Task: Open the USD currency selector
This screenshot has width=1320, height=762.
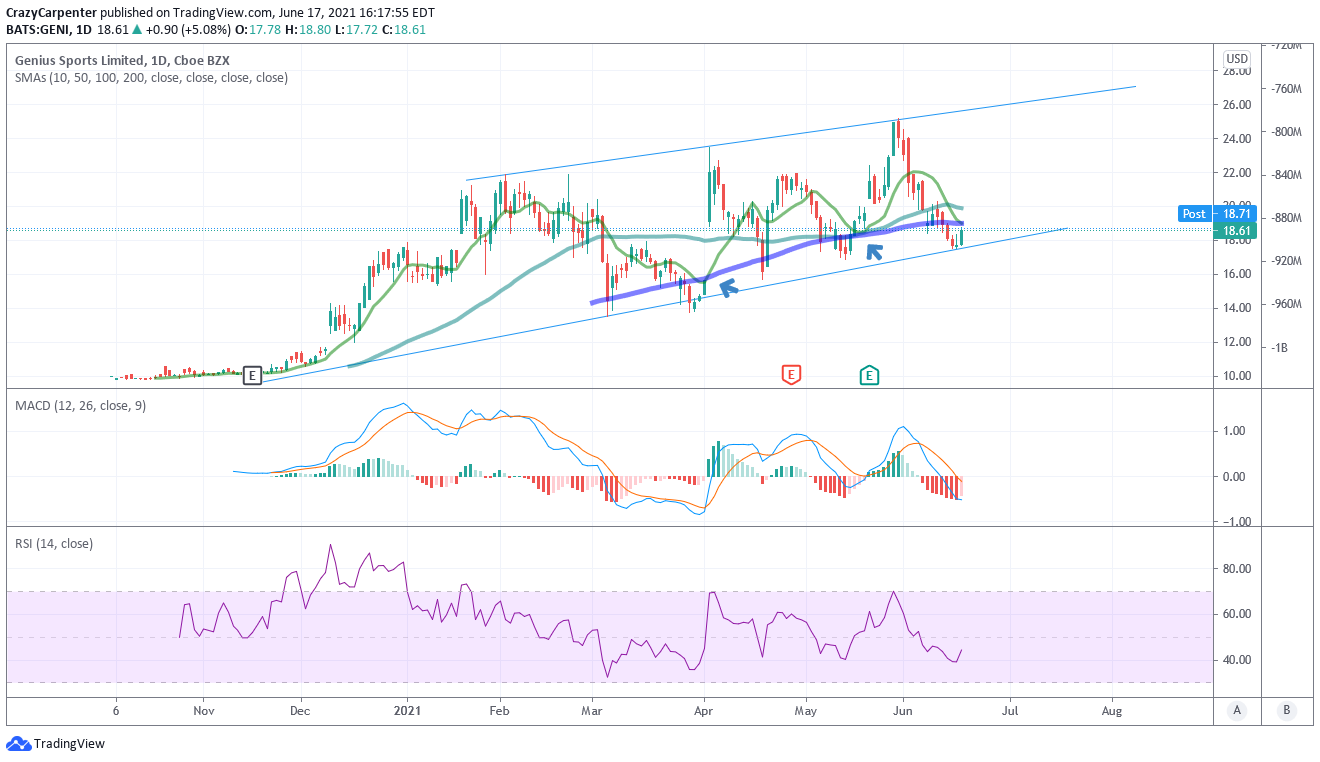Action: [1237, 58]
